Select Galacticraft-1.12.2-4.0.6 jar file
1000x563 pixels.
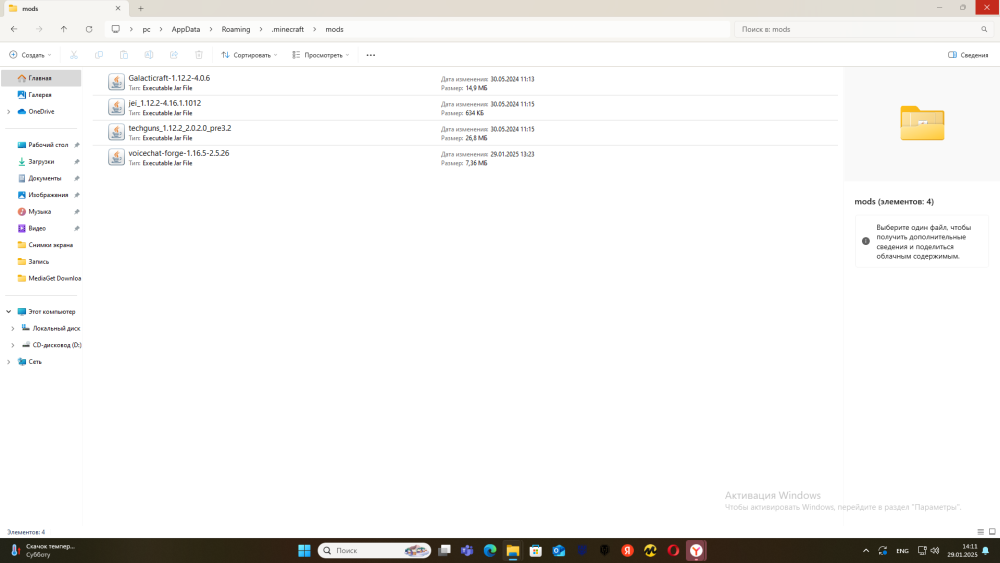466,82
